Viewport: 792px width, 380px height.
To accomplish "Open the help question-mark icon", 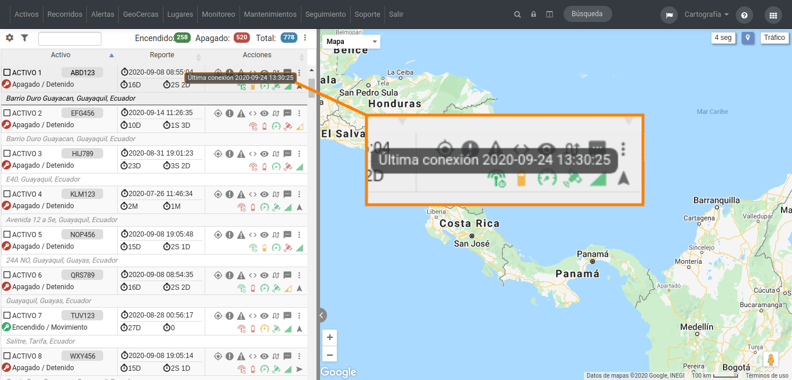I will [744, 15].
